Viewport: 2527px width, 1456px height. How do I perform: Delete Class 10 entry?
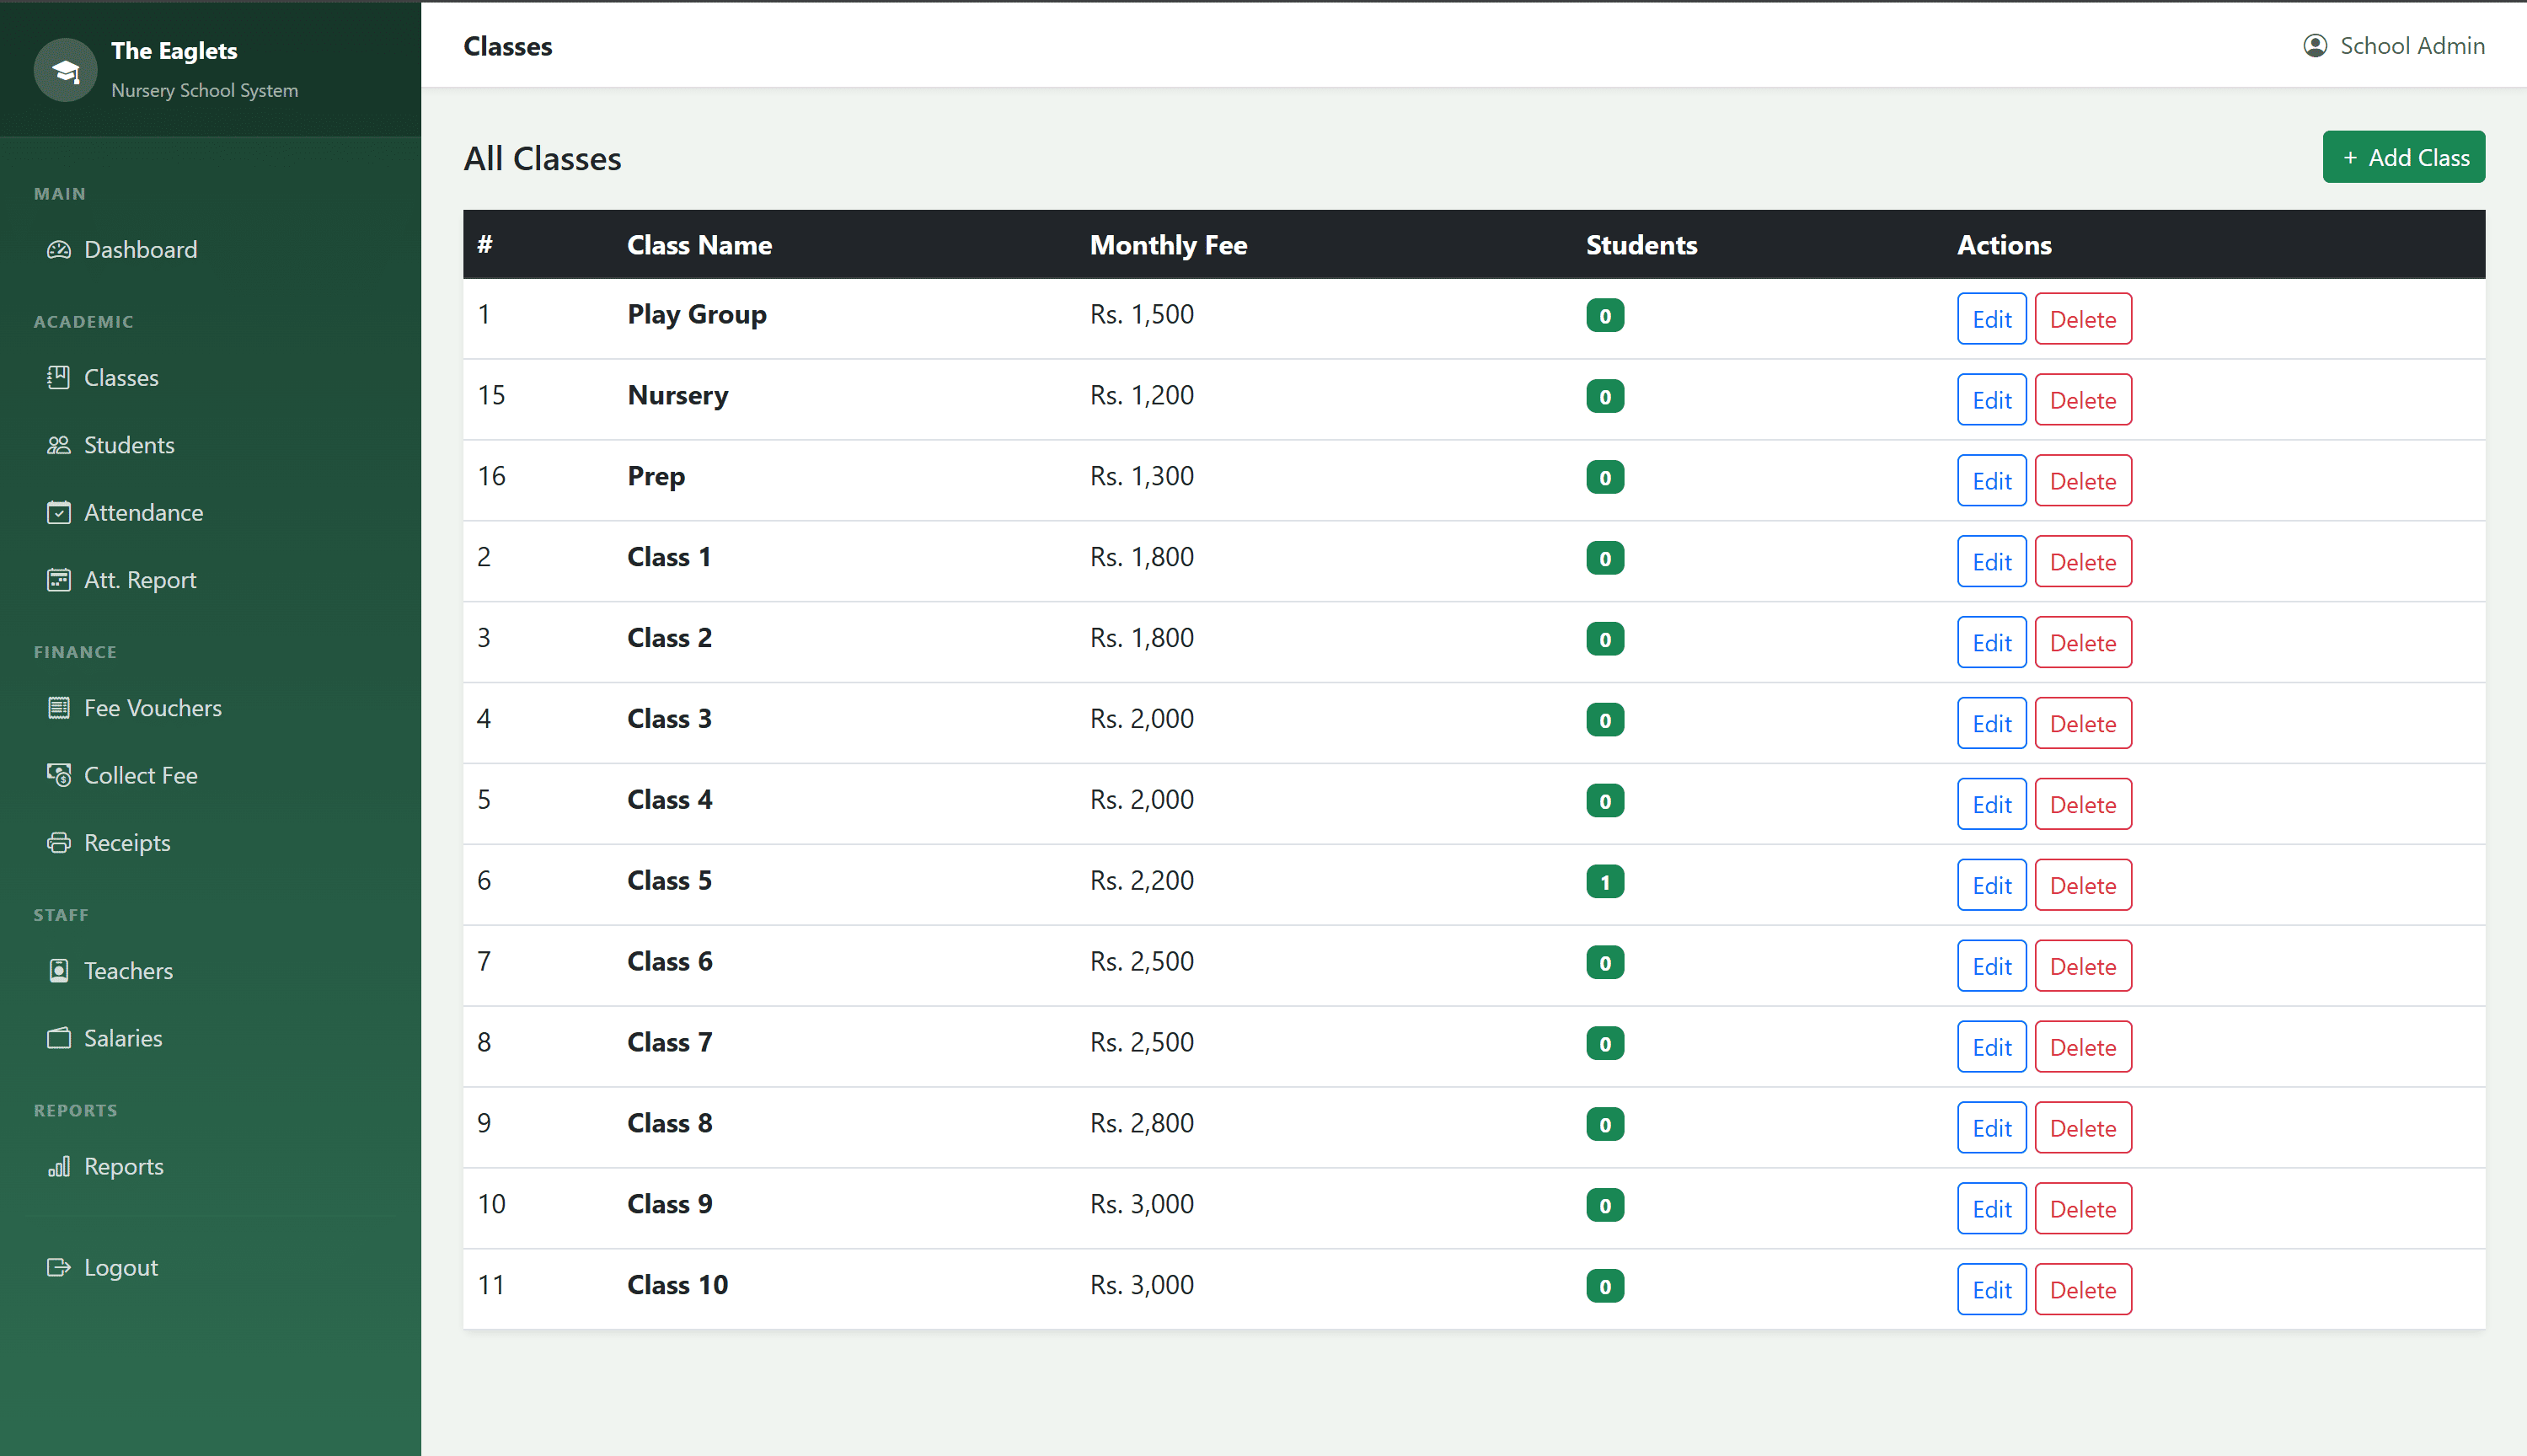coord(2083,1290)
